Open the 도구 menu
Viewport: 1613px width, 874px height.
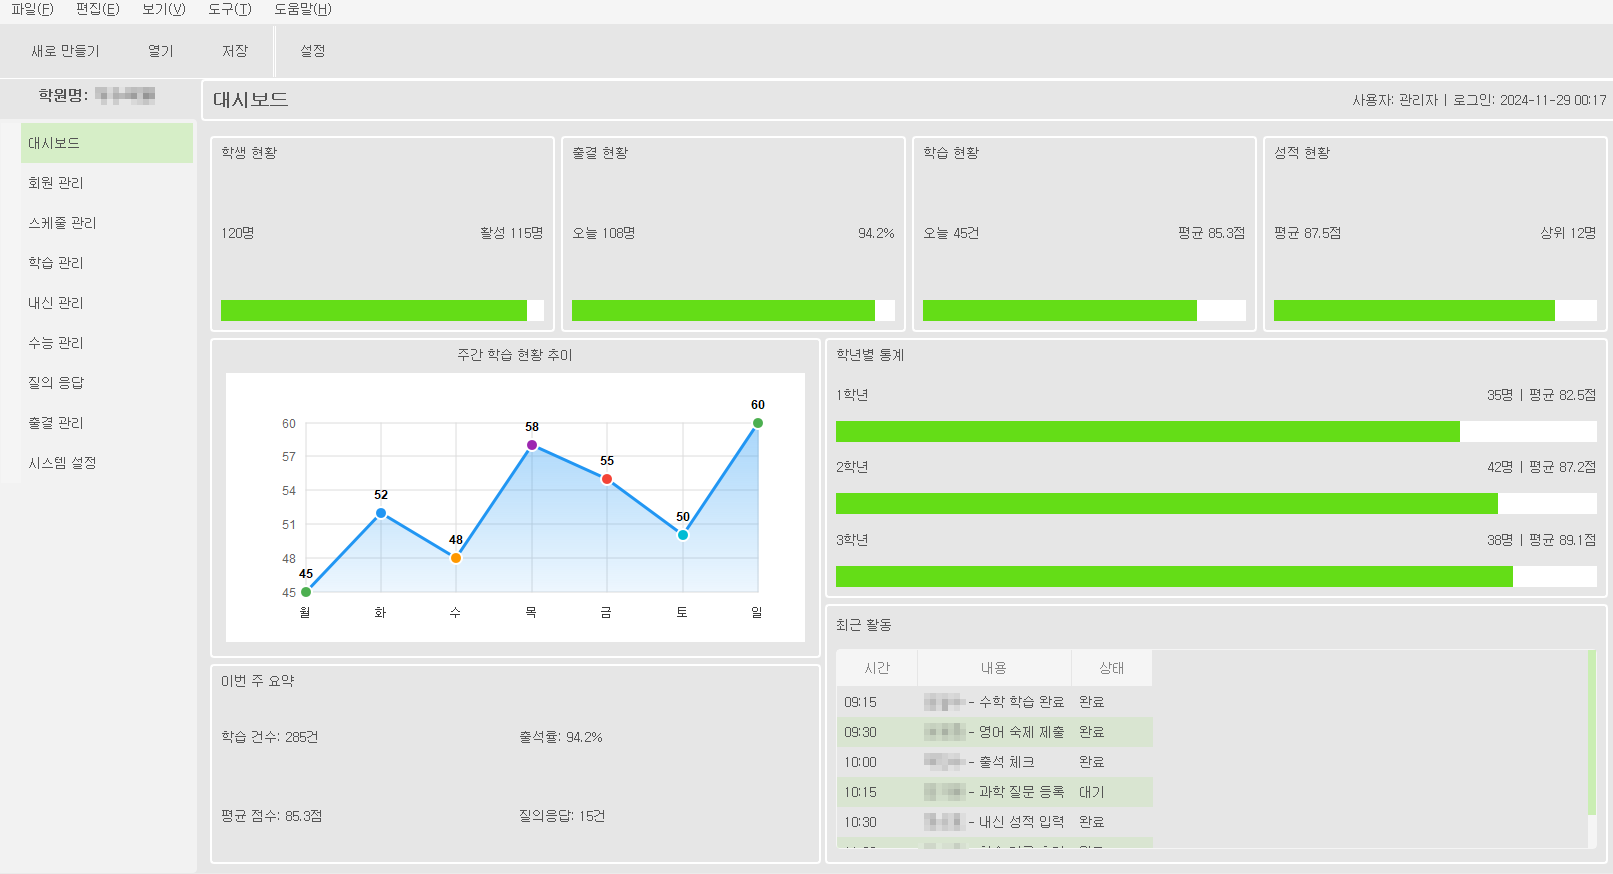pos(229,9)
